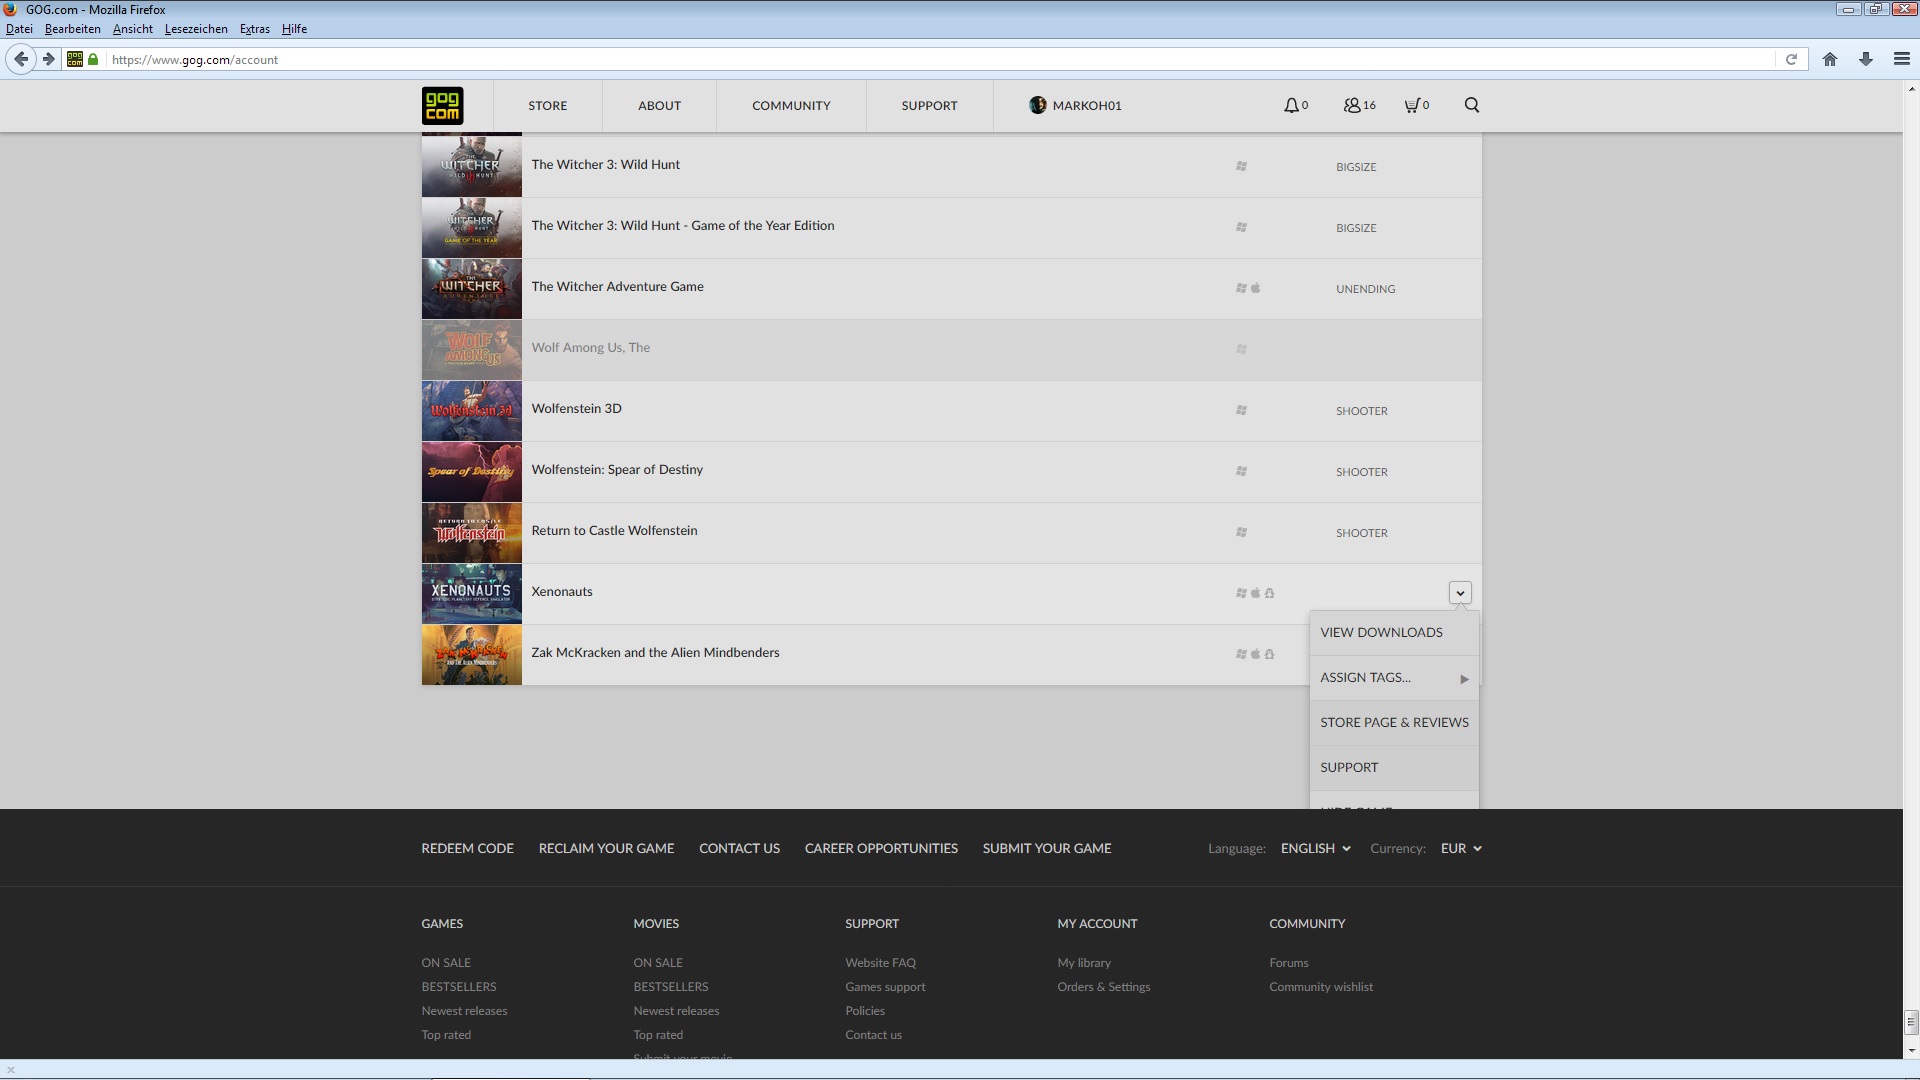Click the Forums footer link

tap(1289, 963)
